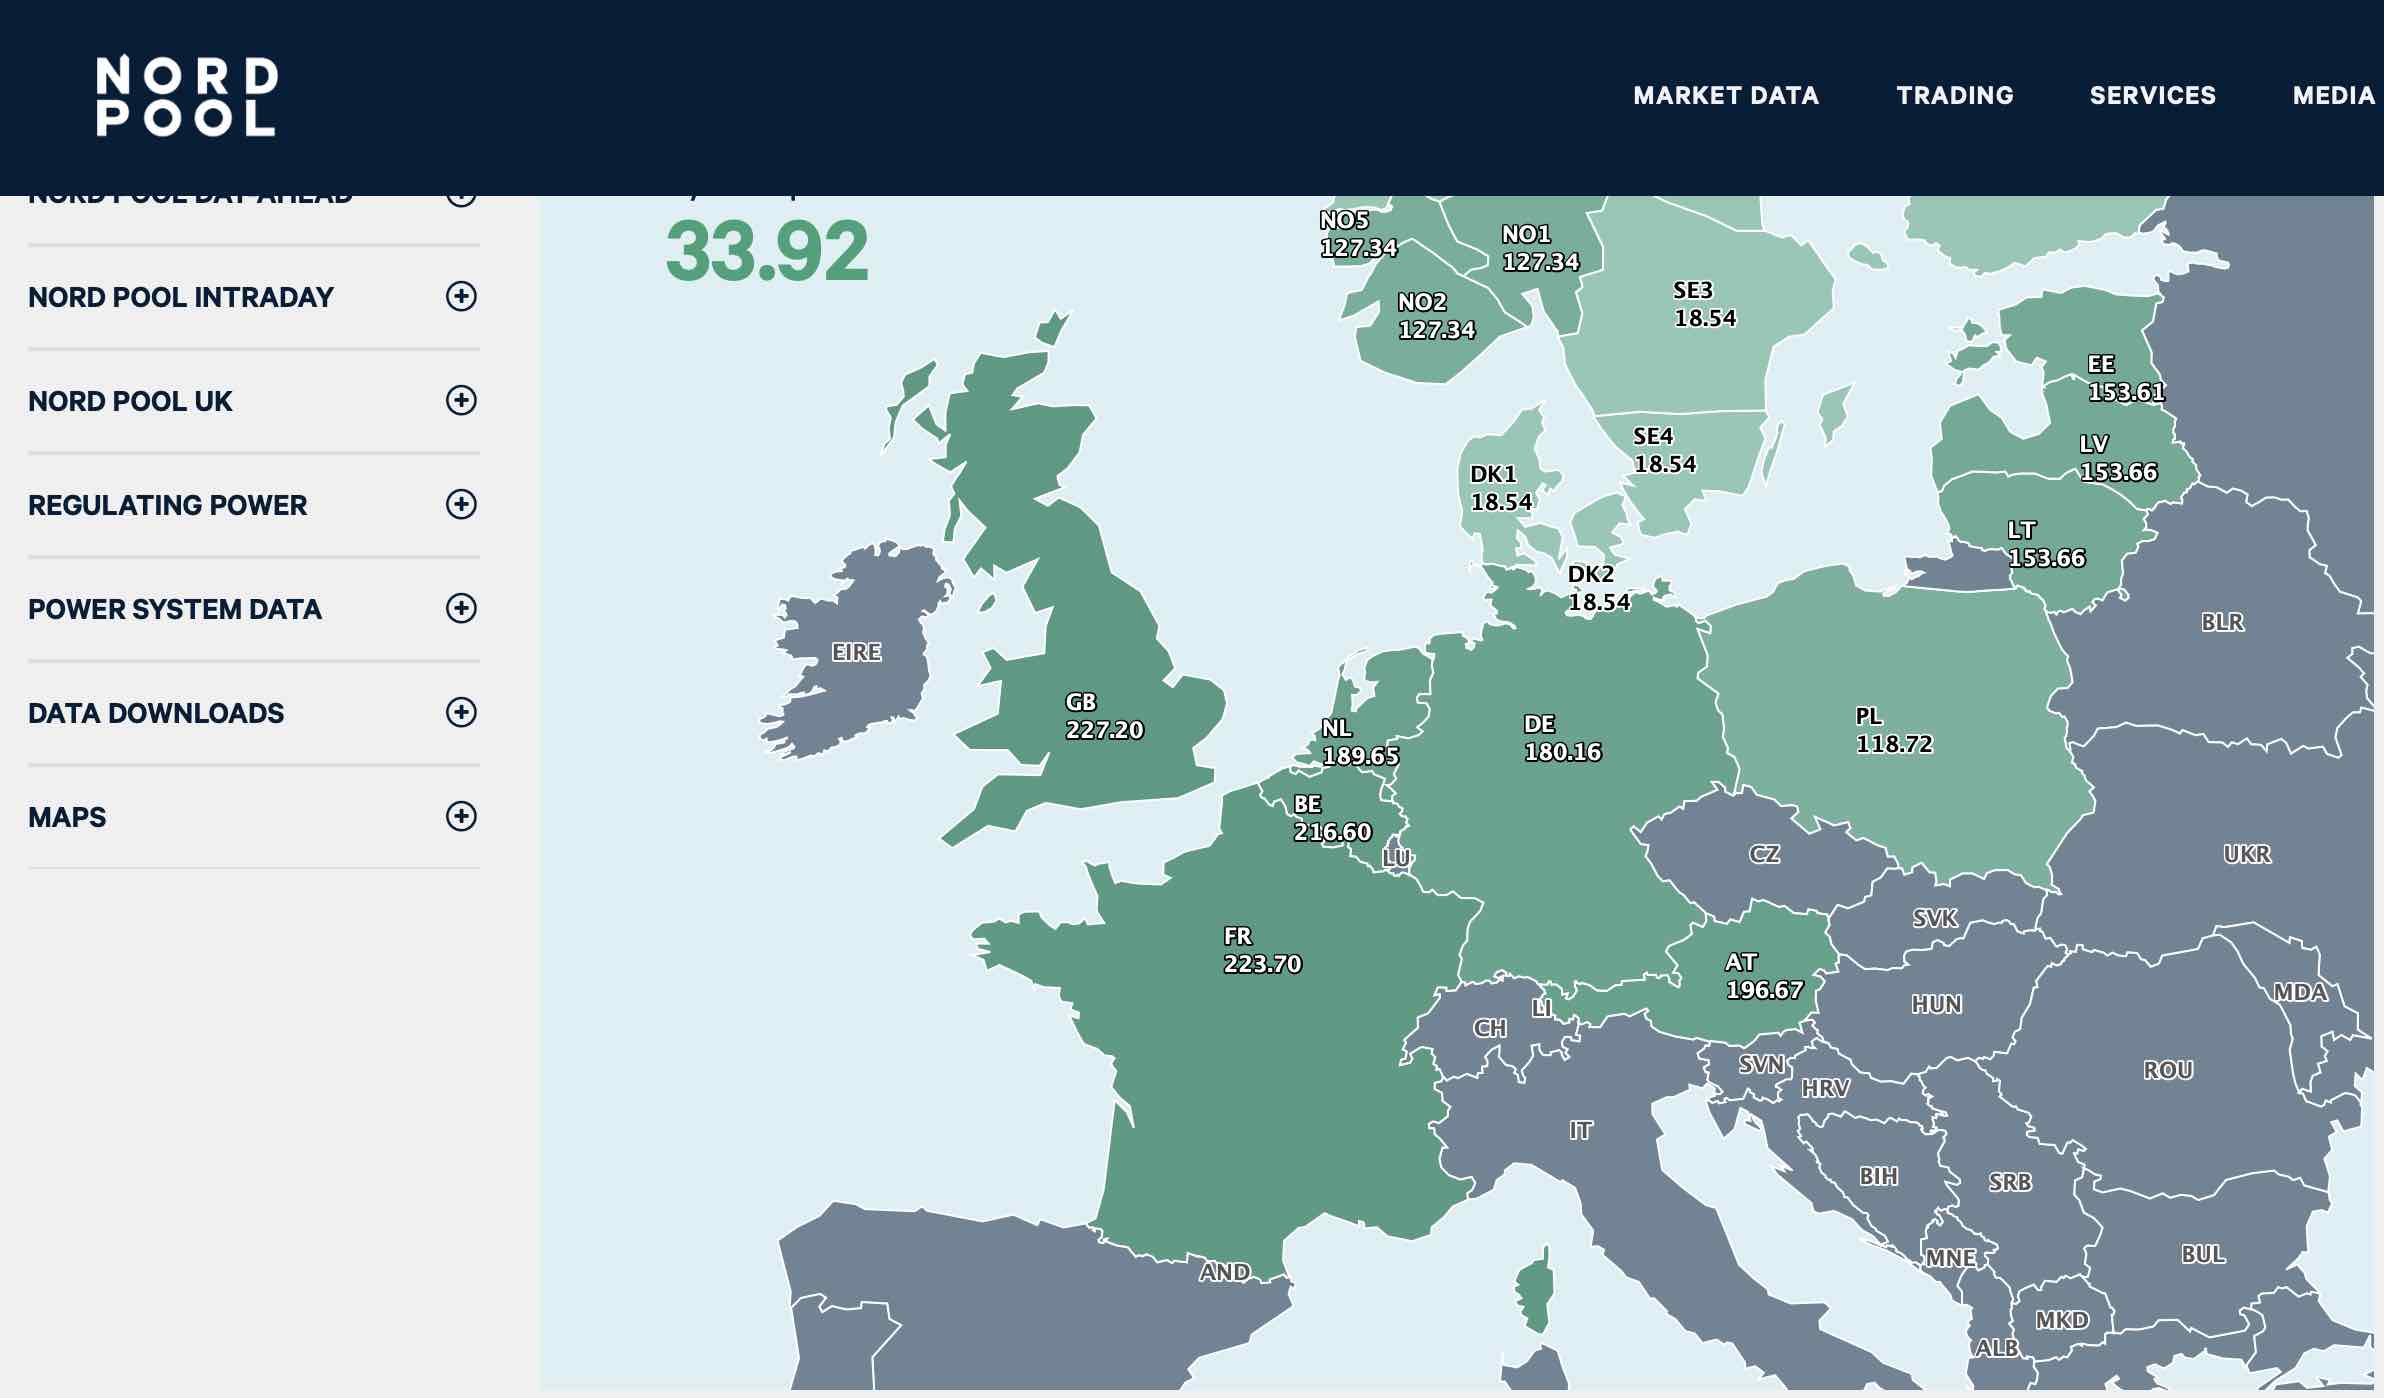Expand the Power System Data section

pyautogui.click(x=175, y=609)
